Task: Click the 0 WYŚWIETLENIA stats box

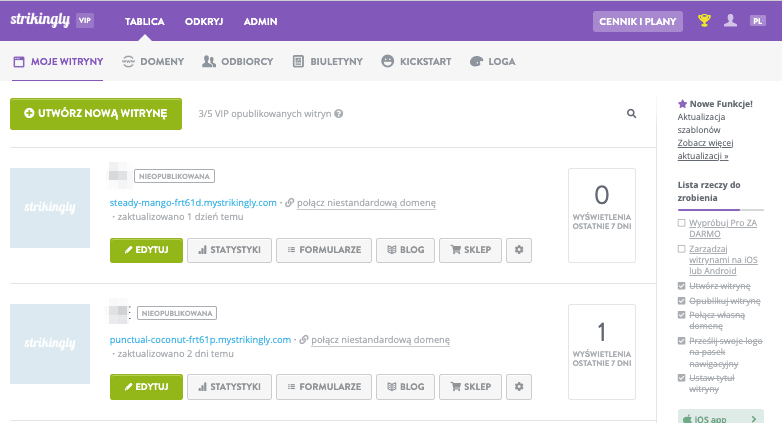Action: tap(602, 215)
